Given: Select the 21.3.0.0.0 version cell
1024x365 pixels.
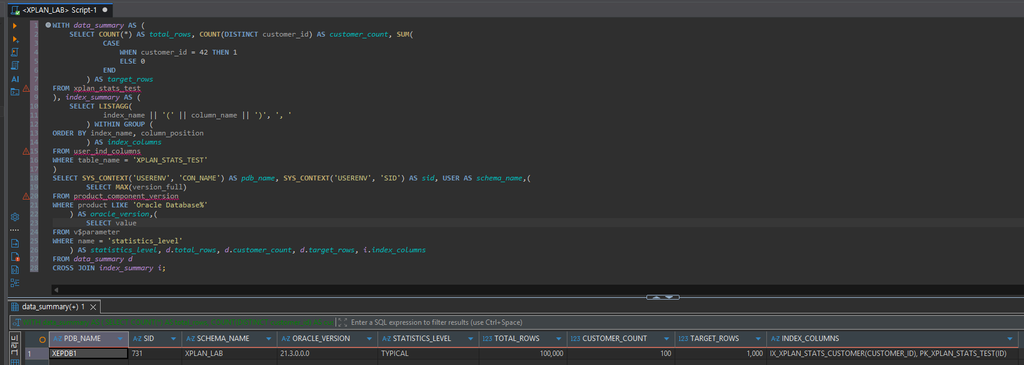Looking at the screenshot, I should tap(327, 353).
